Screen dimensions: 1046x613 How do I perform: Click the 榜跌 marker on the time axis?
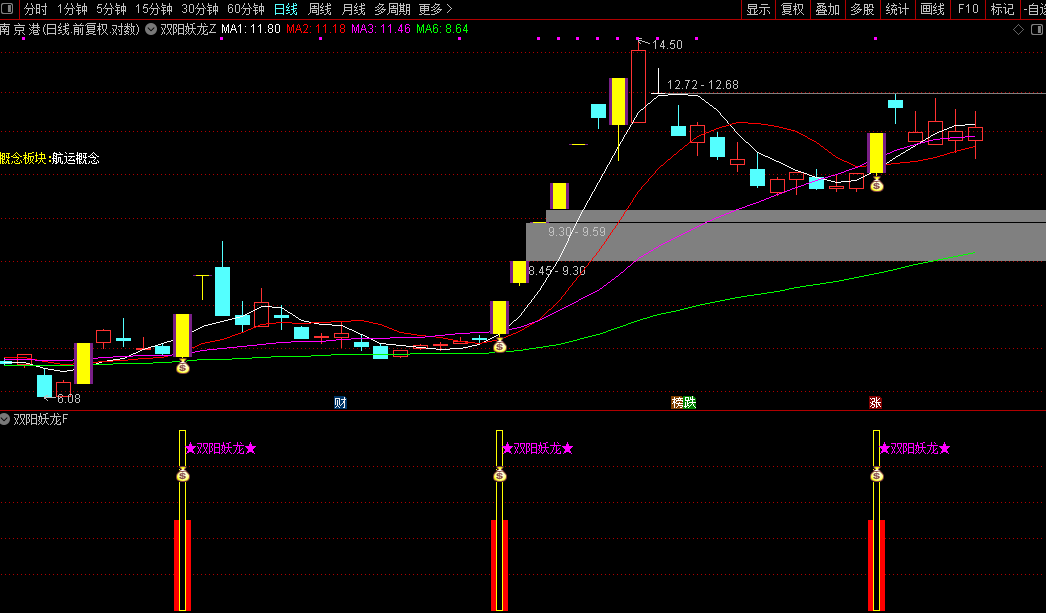(x=684, y=402)
